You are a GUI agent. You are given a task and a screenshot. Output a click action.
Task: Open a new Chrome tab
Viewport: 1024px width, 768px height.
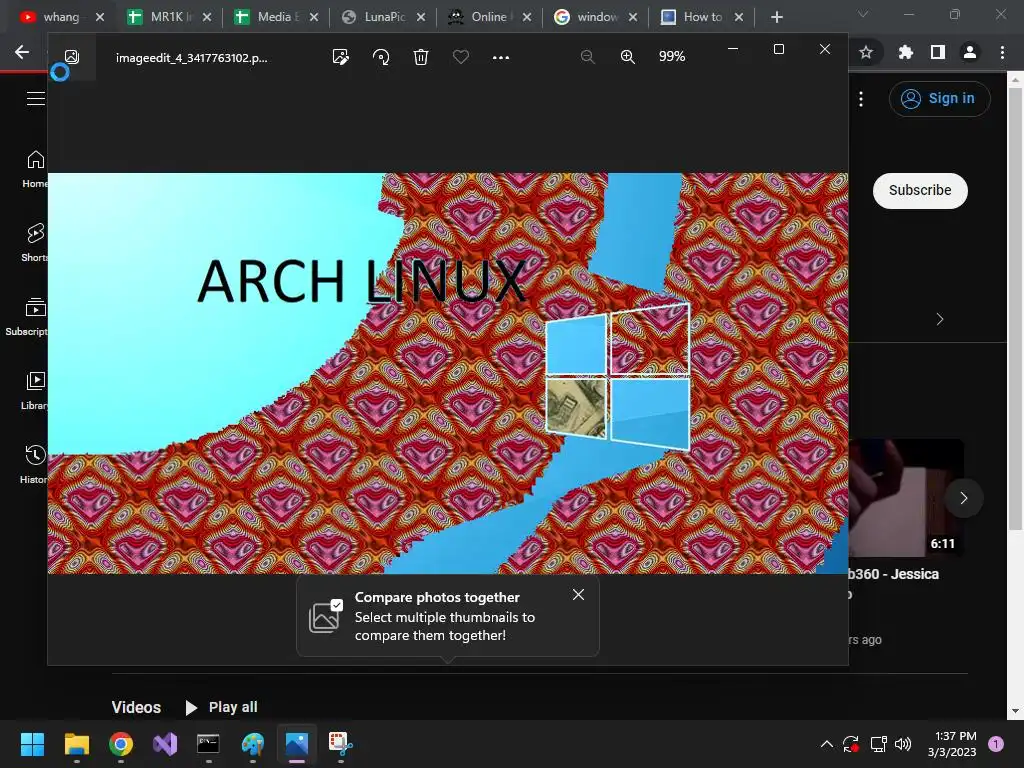[776, 17]
